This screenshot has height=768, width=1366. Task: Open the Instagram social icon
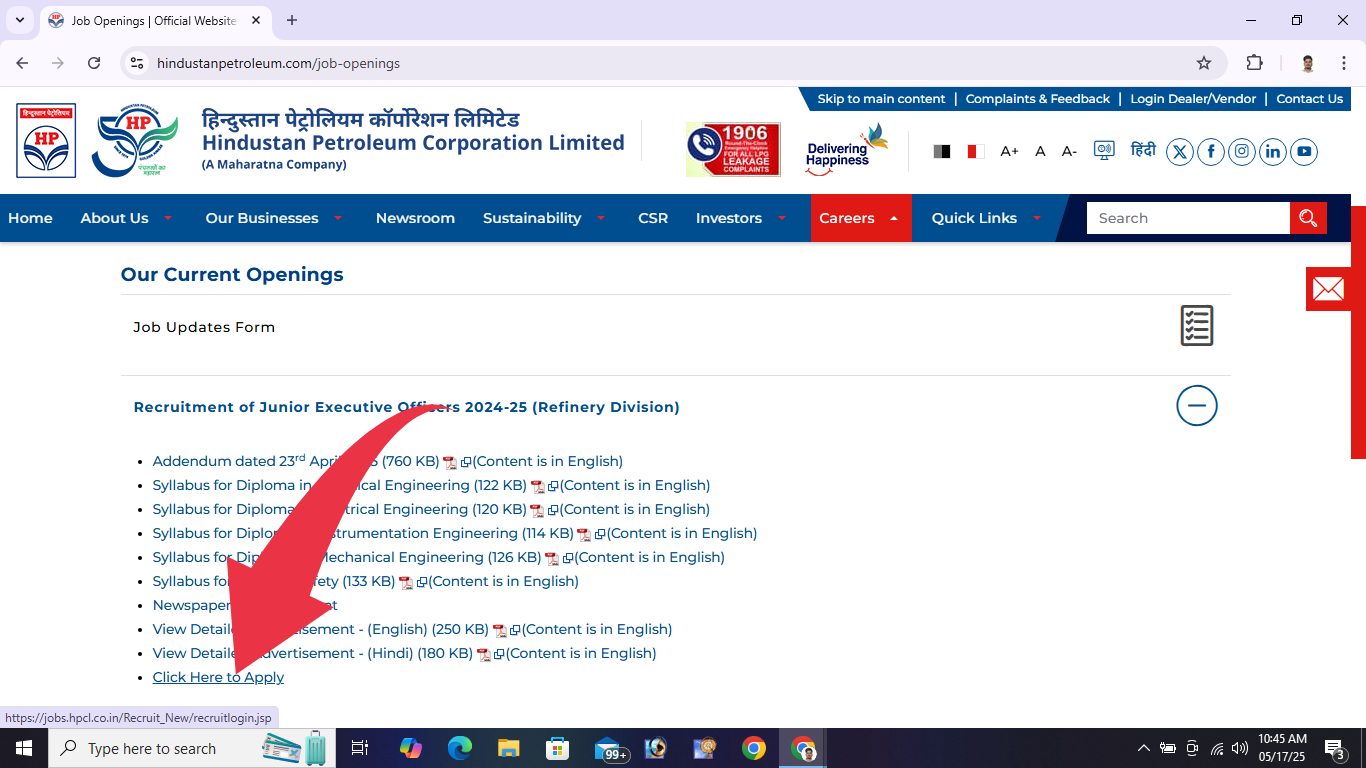coord(1242,152)
